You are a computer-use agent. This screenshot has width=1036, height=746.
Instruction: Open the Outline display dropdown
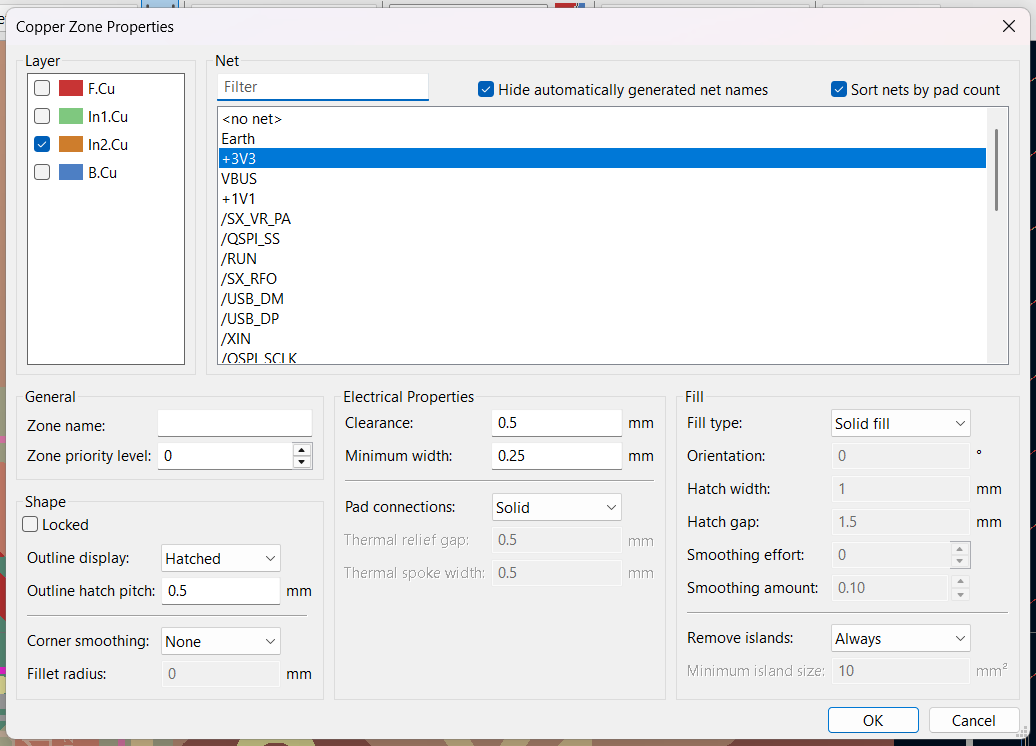220,559
